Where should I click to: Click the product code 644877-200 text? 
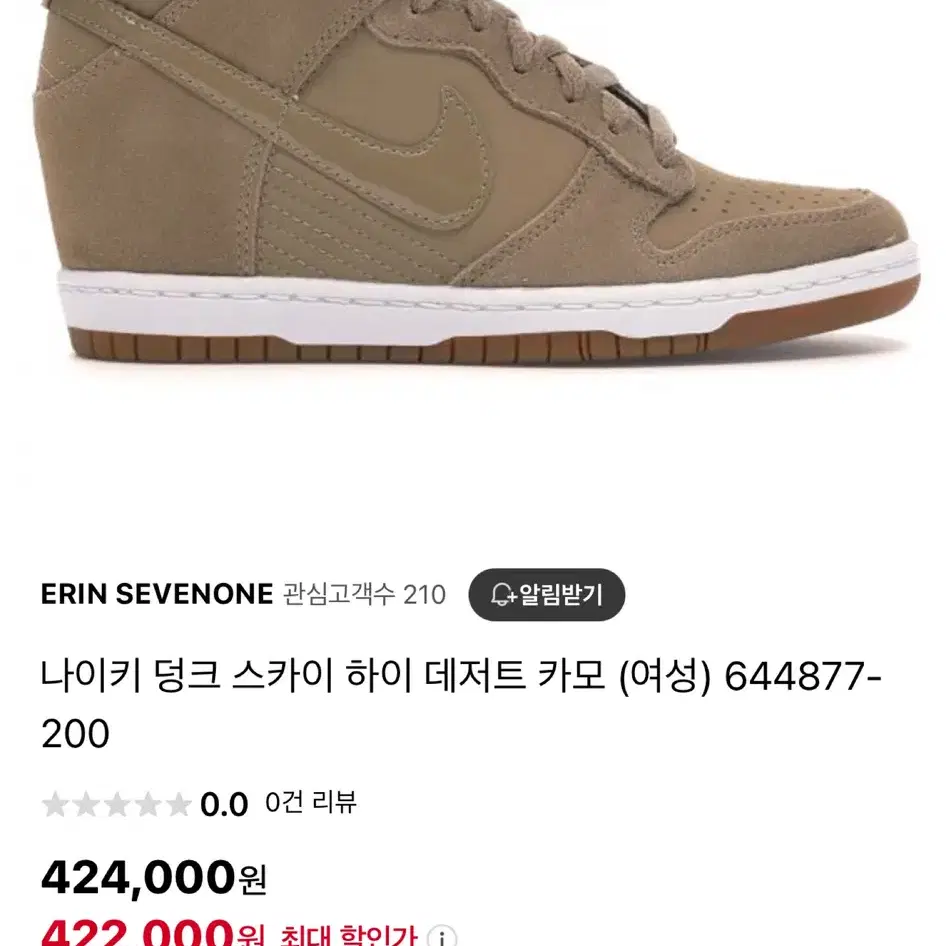click(462, 705)
